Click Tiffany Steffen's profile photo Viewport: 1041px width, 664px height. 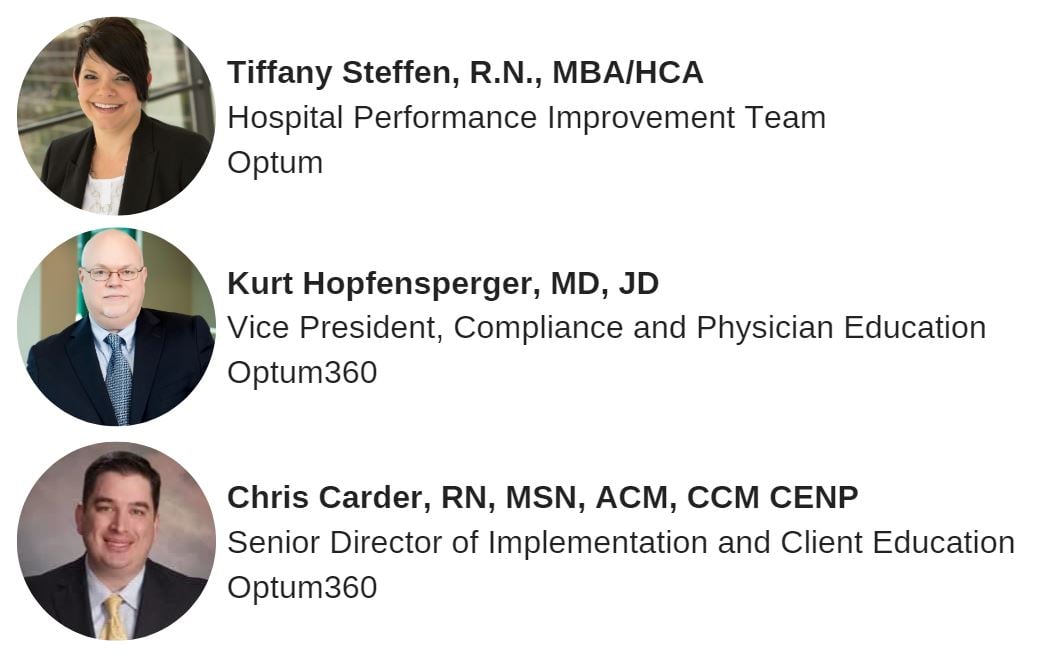[x=115, y=116]
